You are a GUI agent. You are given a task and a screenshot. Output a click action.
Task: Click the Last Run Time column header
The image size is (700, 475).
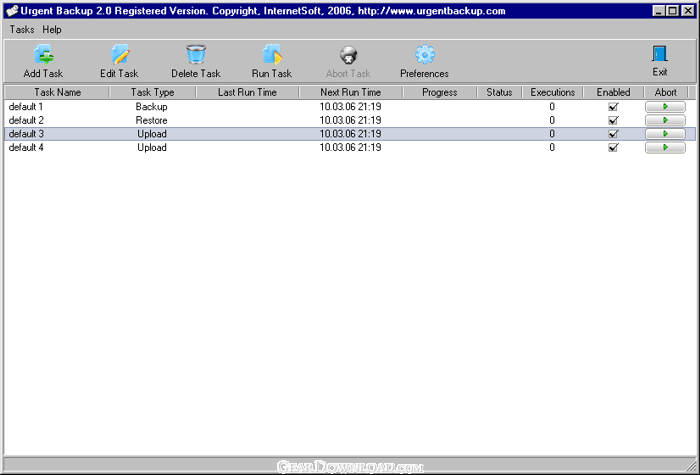tap(247, 92)
